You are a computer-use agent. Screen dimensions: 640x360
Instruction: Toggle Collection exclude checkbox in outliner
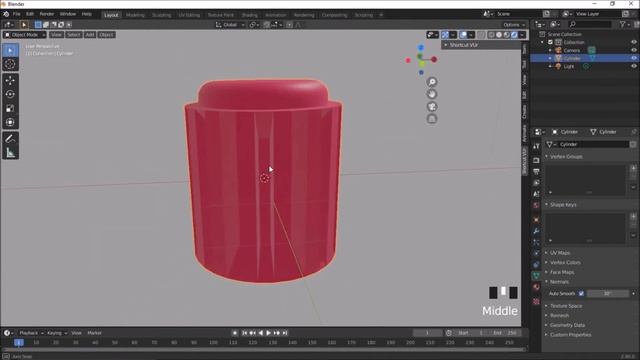coord(550,42)
